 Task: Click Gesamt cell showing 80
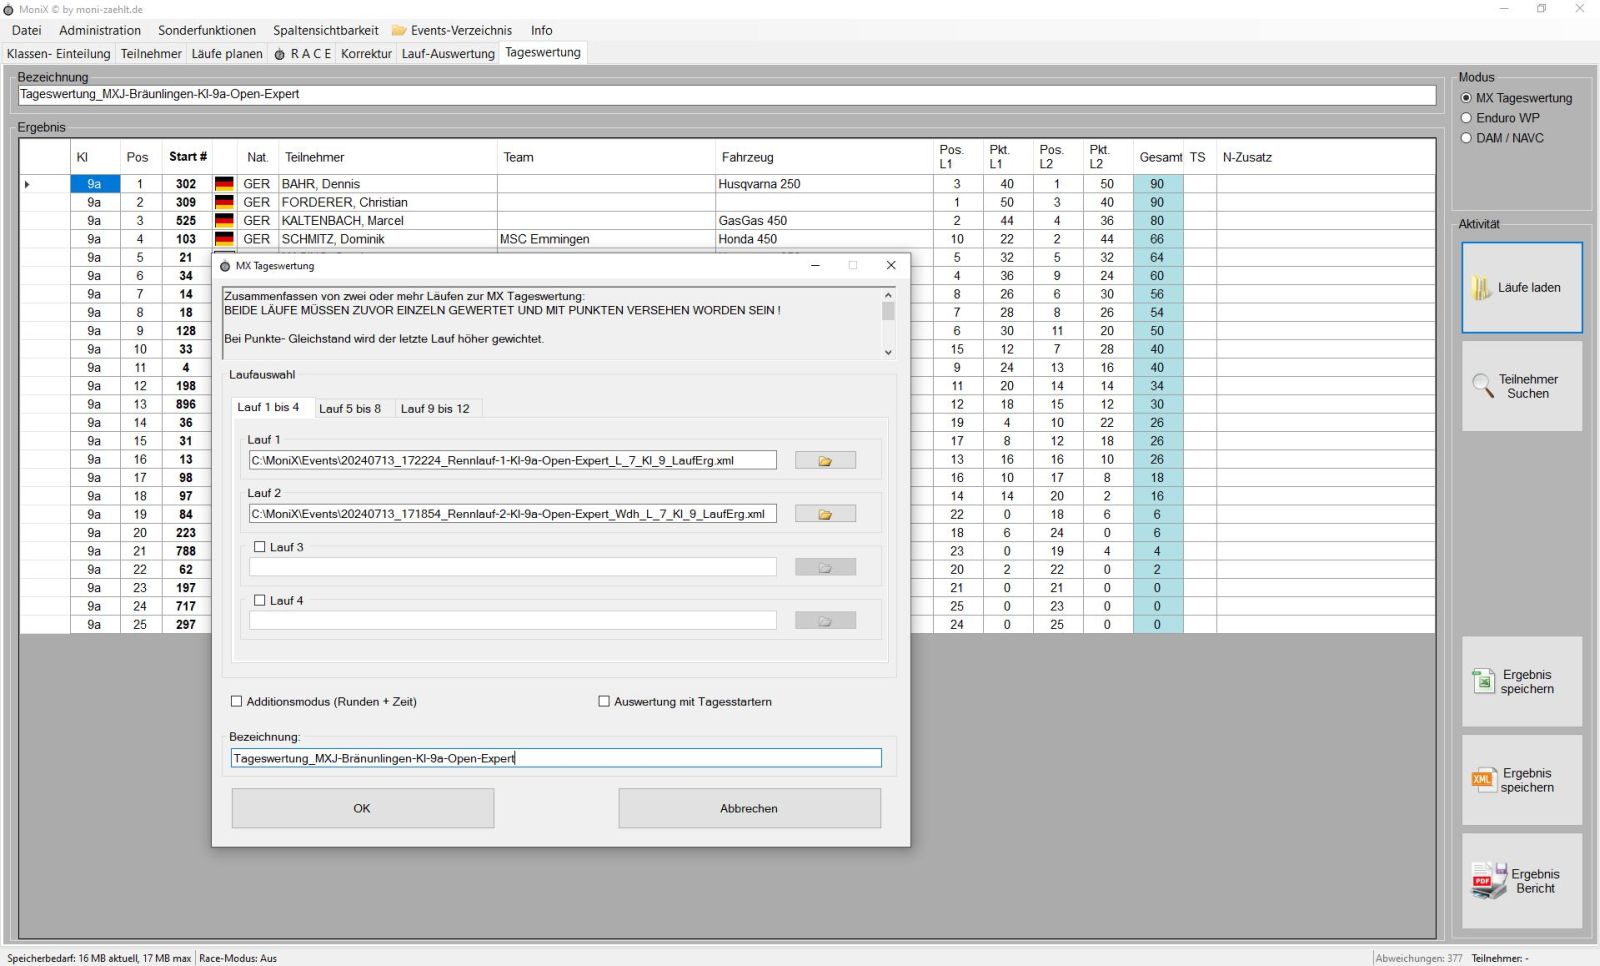point(1158,221)
